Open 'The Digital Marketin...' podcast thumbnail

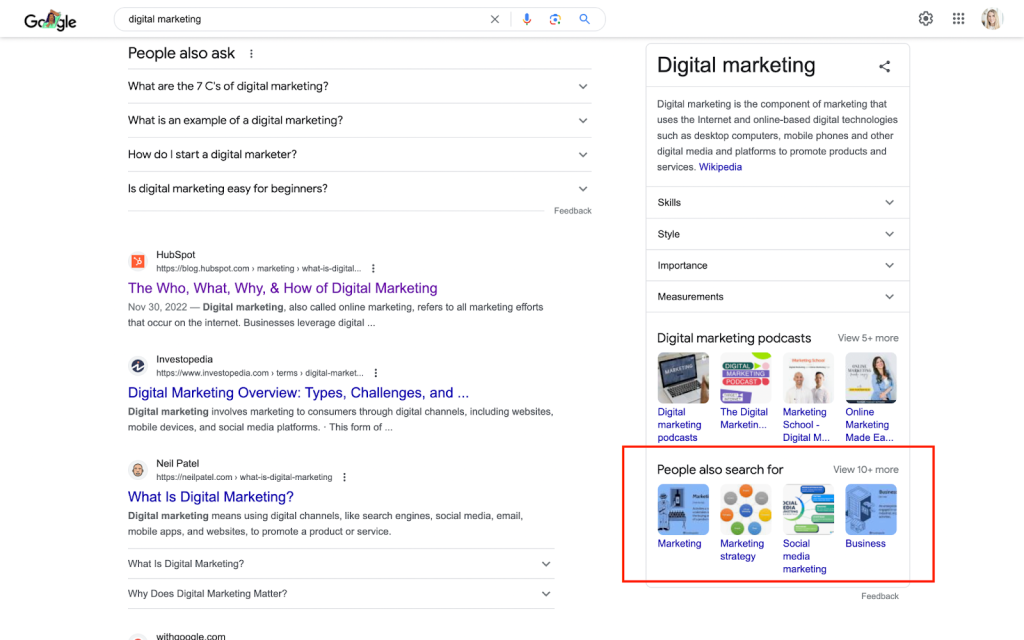click(745, 378)
